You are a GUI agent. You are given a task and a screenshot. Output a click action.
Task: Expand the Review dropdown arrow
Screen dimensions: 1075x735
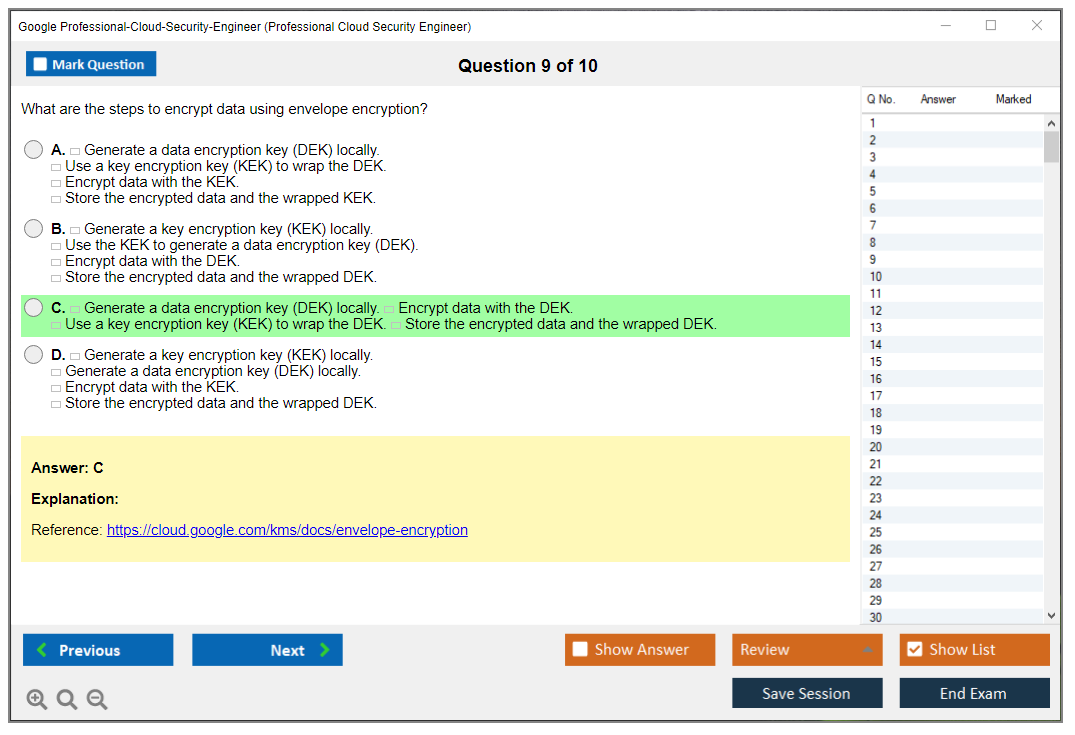[866, 650]
